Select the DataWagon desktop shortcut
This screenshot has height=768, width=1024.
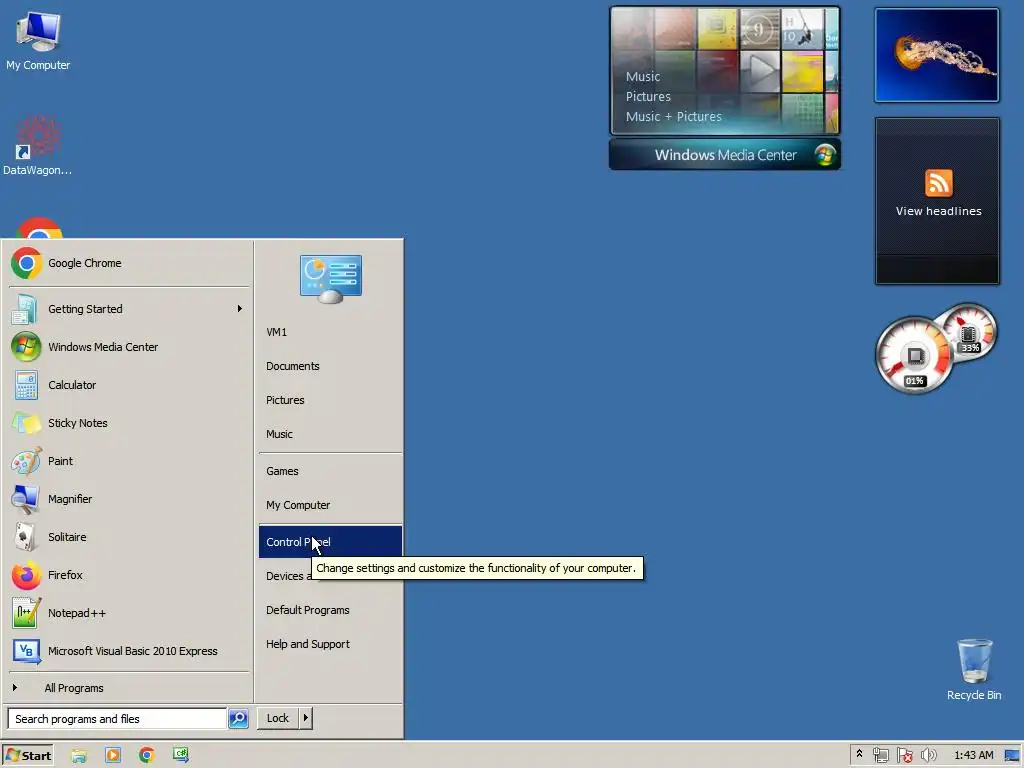tap(37, 146)
